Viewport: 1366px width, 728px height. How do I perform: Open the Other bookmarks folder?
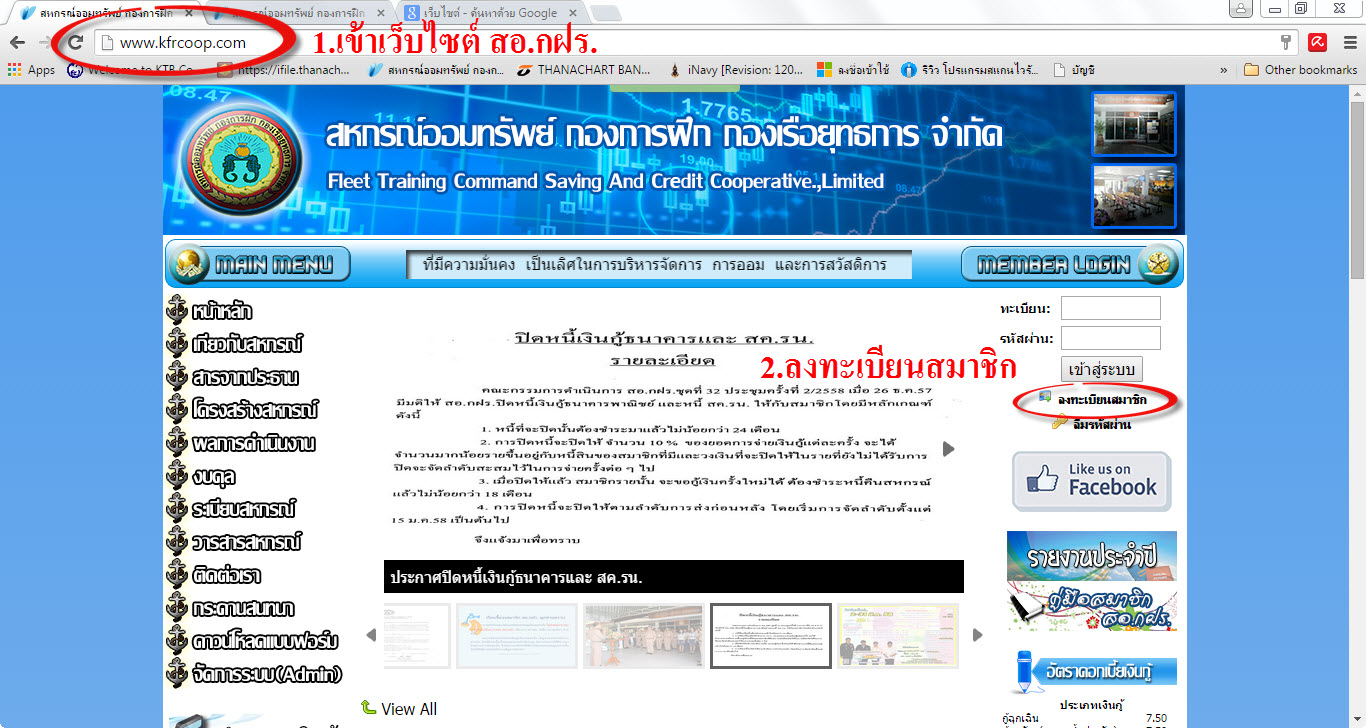(x=1300, y=70)
